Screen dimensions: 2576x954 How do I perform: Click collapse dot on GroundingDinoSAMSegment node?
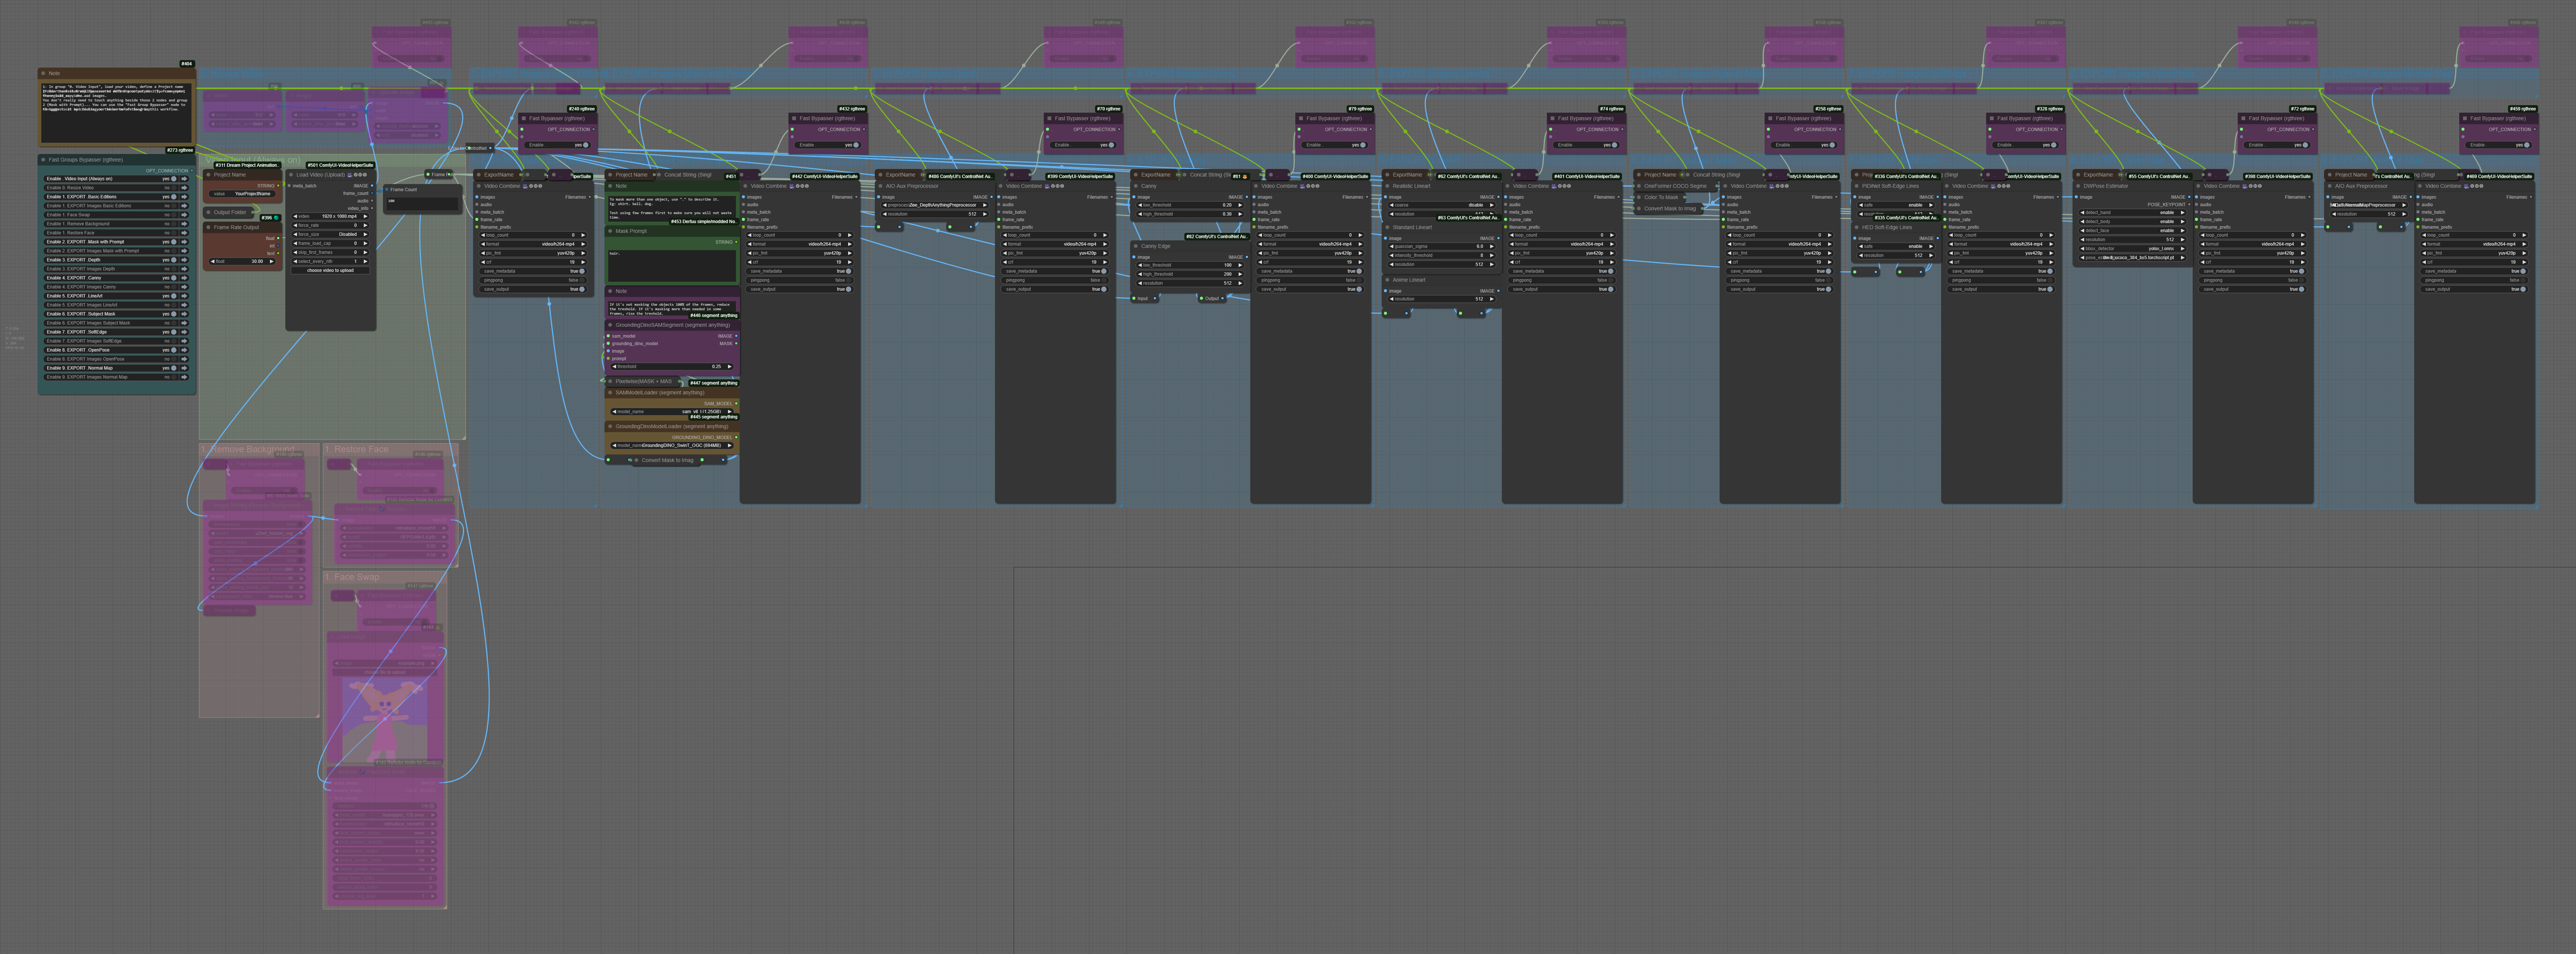(610, 325)
